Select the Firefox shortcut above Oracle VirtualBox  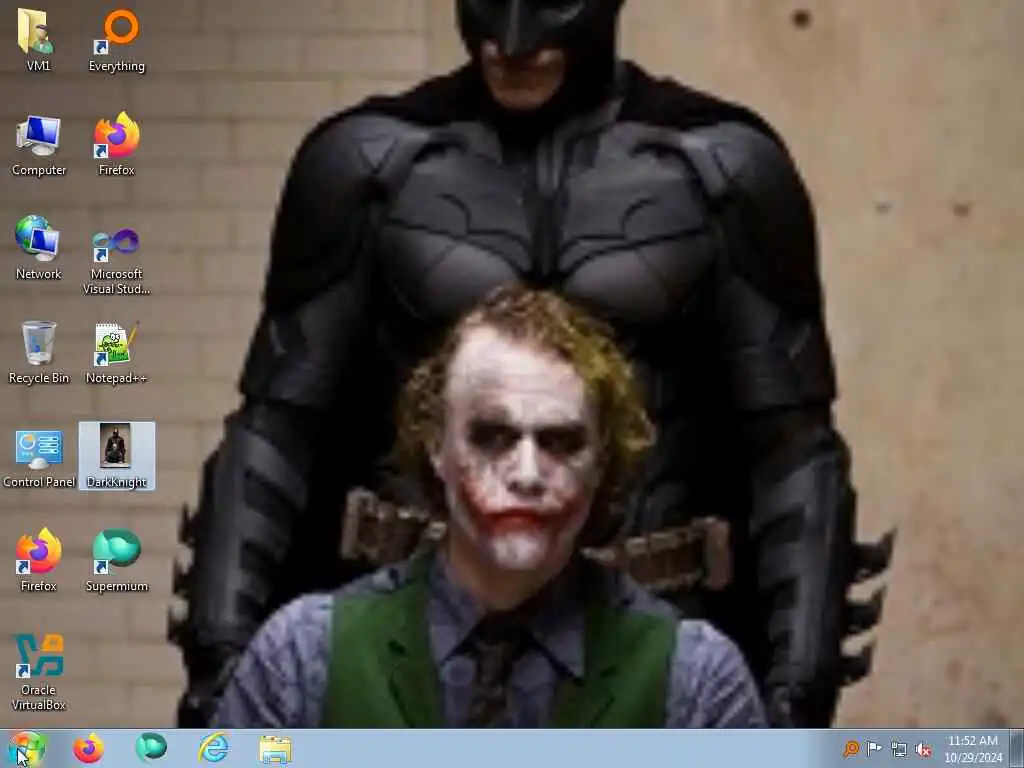coord(39,560)
